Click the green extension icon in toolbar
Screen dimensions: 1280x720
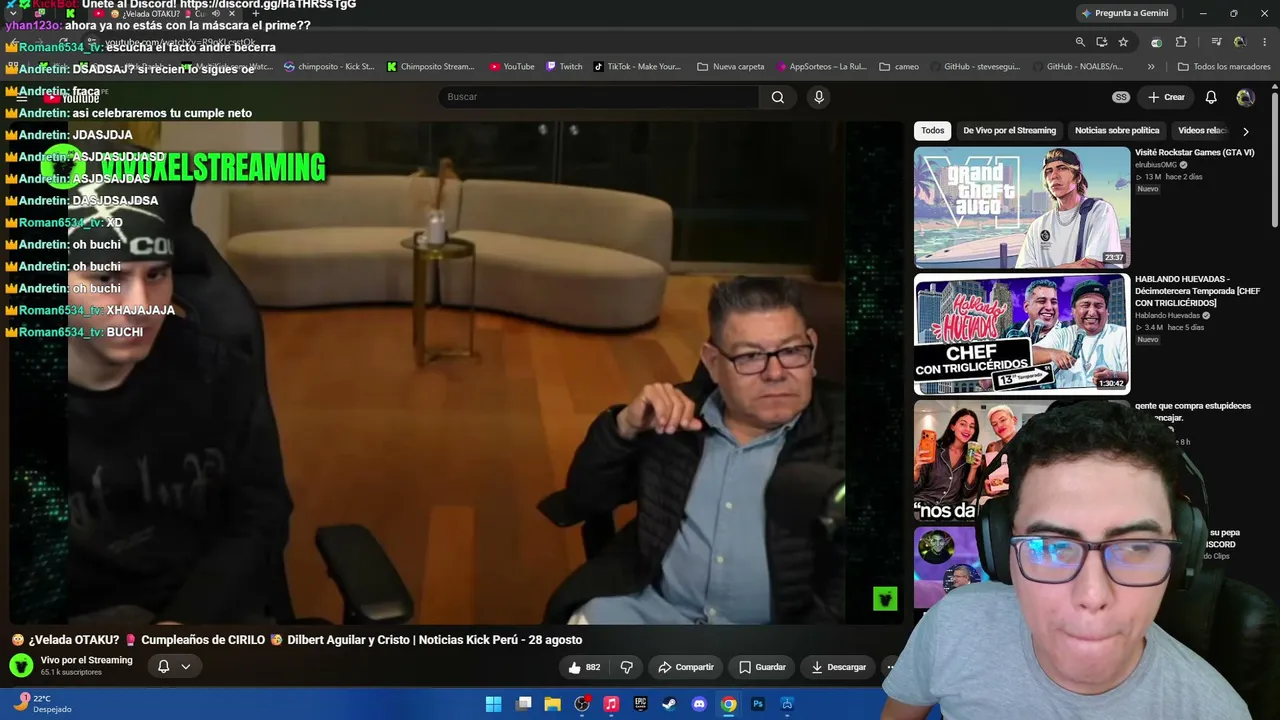point(1156,42)
